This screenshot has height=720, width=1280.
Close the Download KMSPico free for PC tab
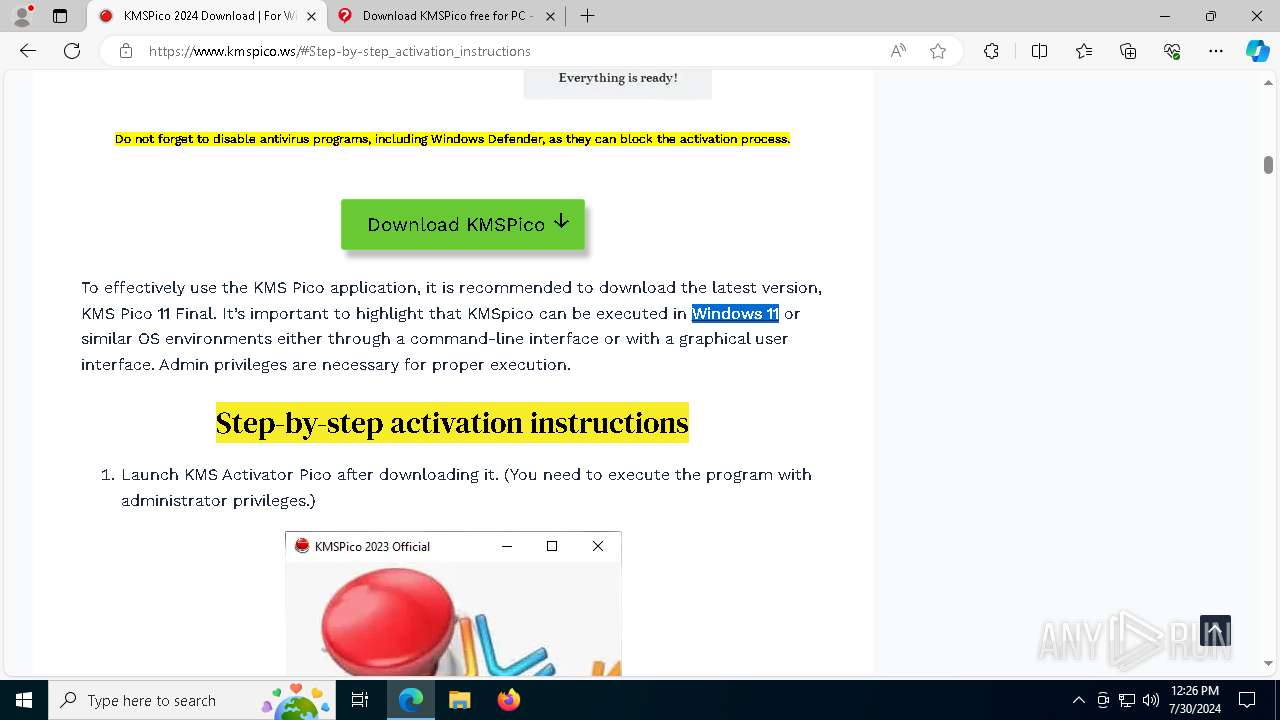551,16
